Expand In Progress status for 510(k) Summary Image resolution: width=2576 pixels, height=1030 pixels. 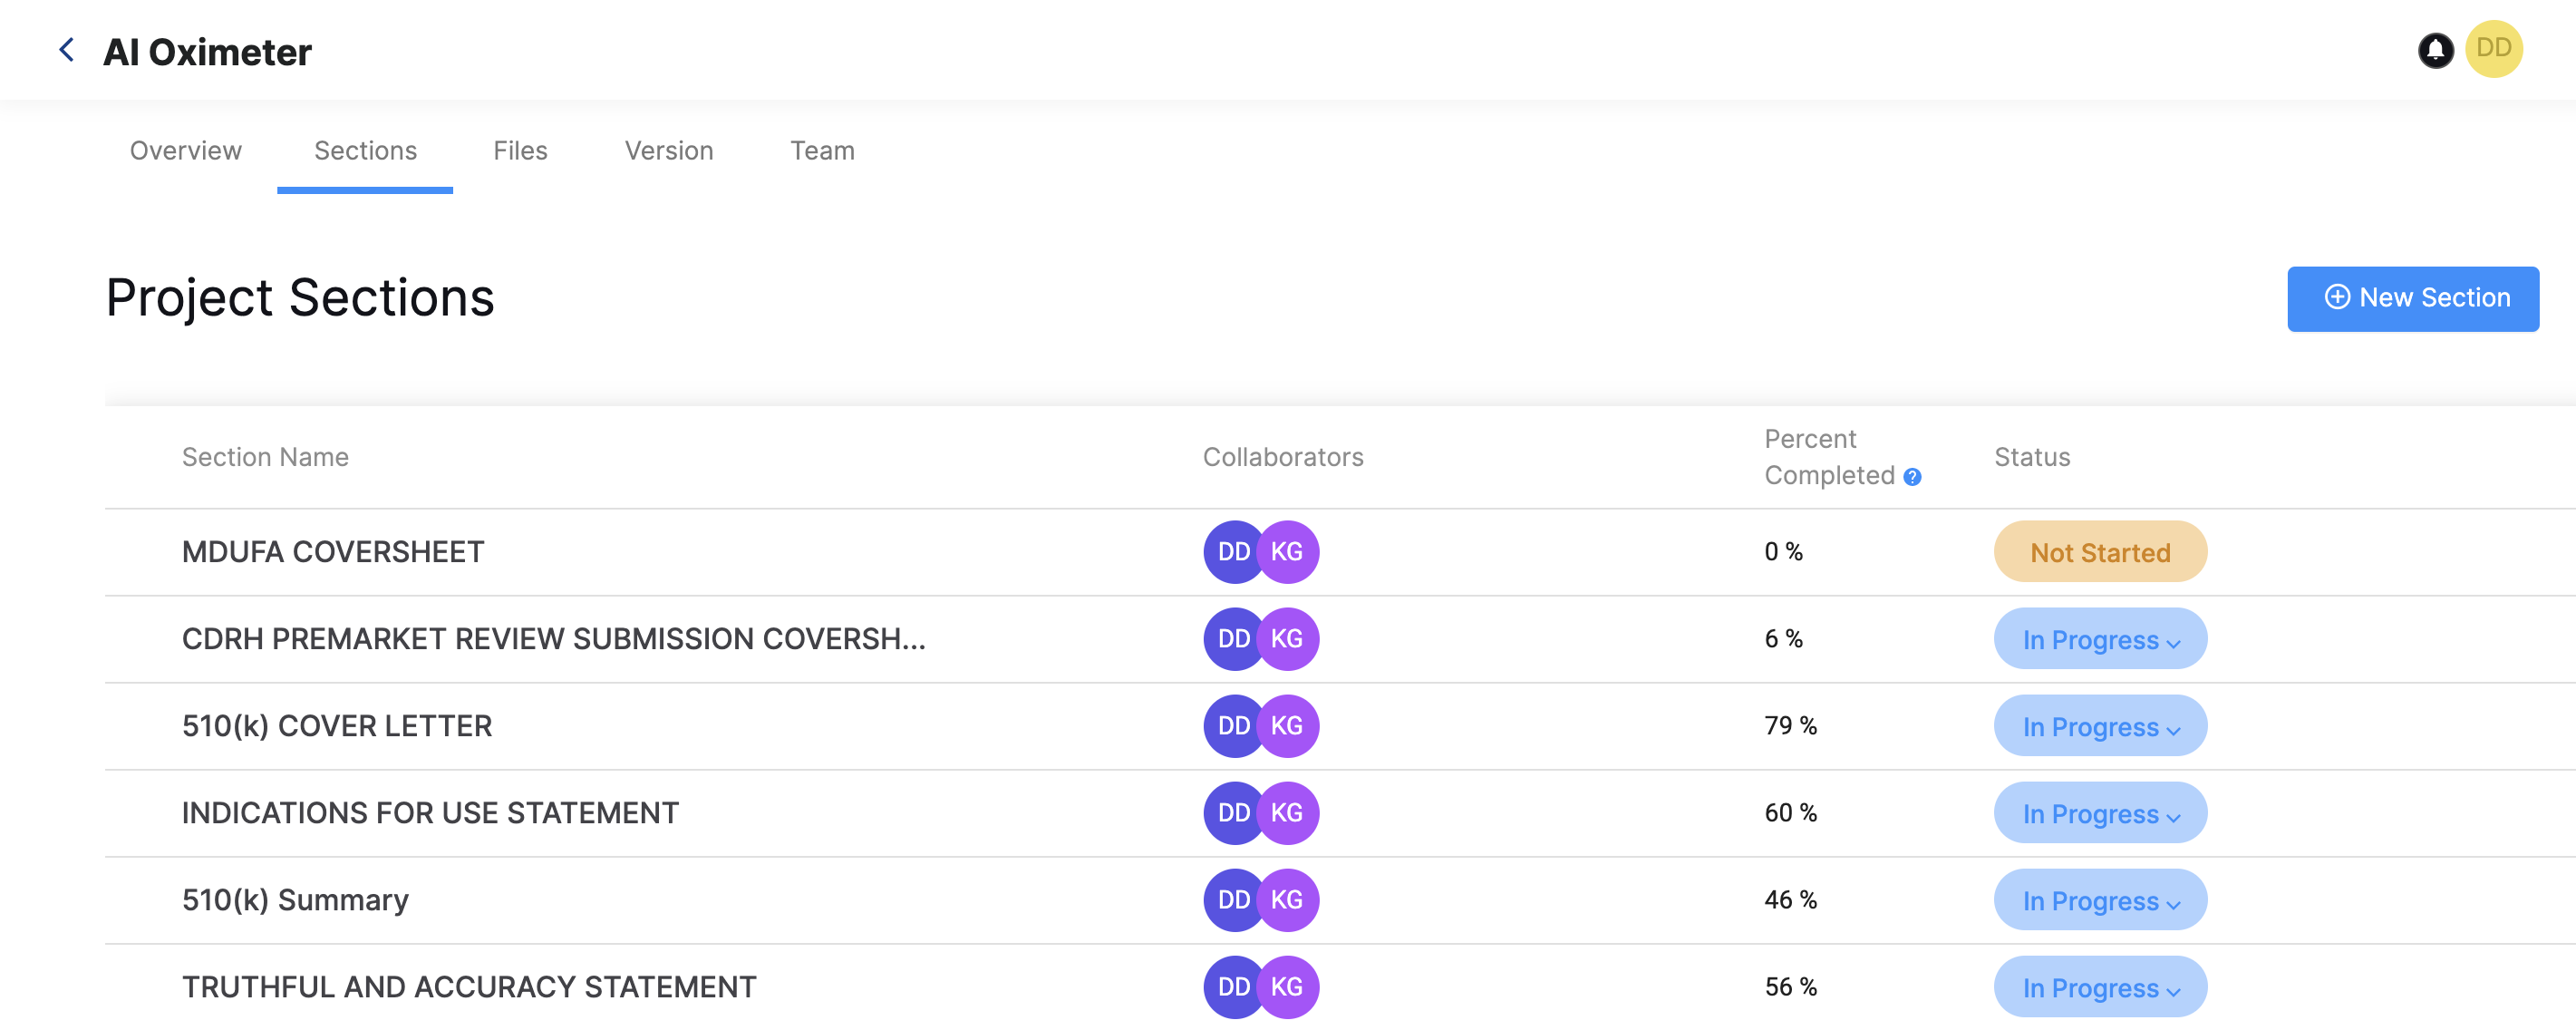(x=2100, y=900)
